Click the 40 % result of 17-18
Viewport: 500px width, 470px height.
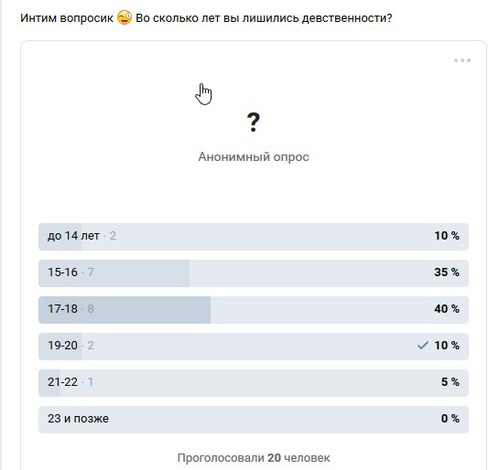click(447, 309)
